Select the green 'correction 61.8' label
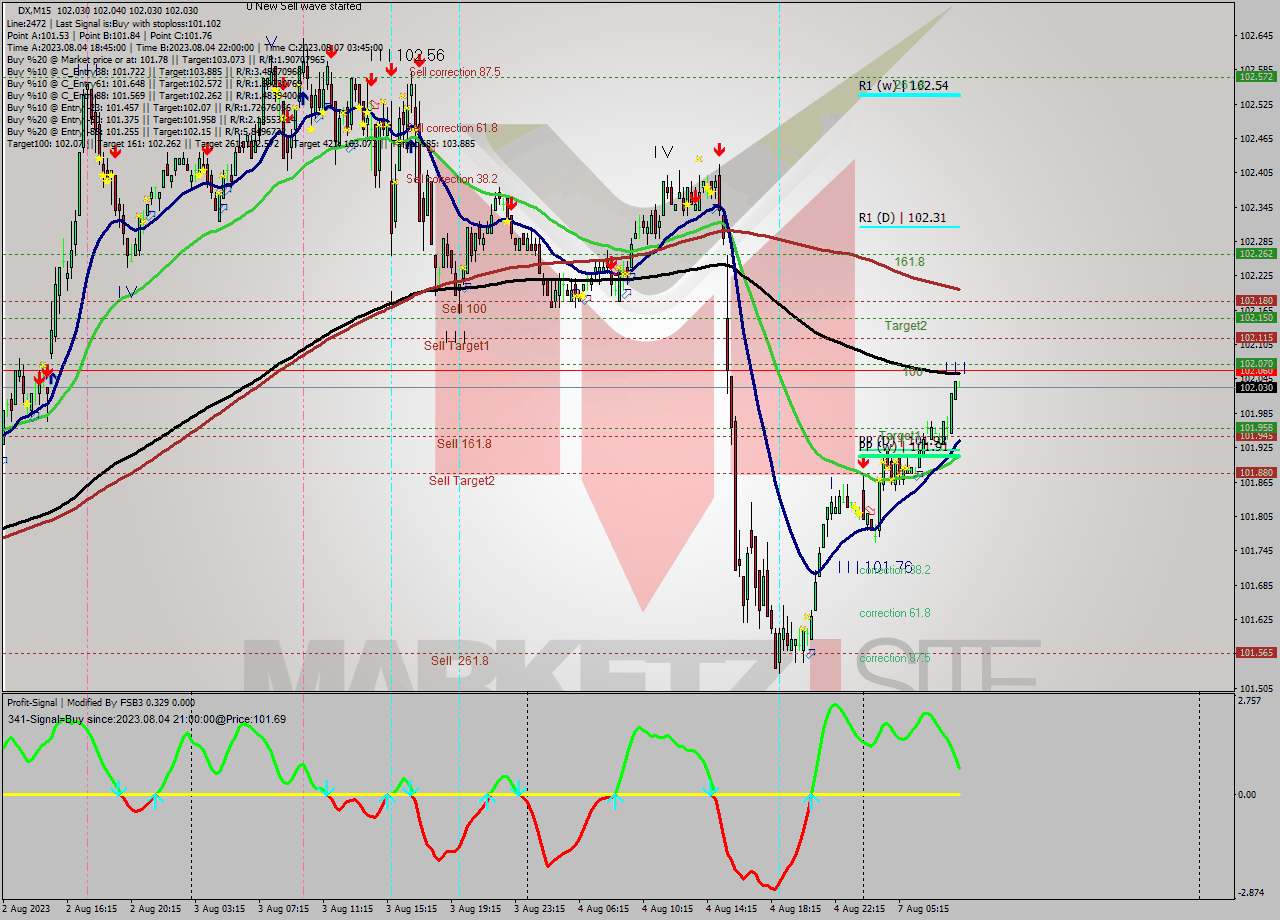Screen dimensions: 1280x920 tap(895, 613)
